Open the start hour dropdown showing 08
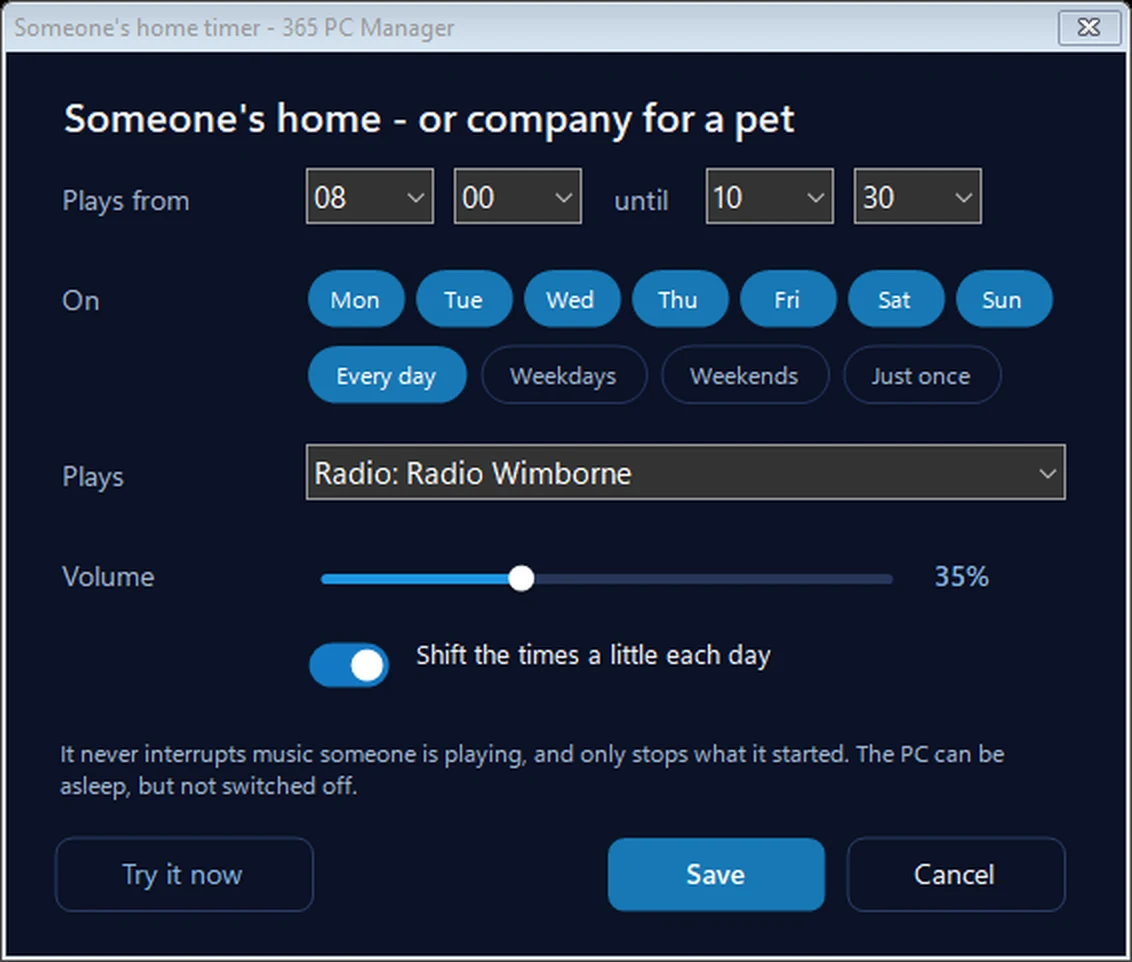1132x962 pixels. 370,196
